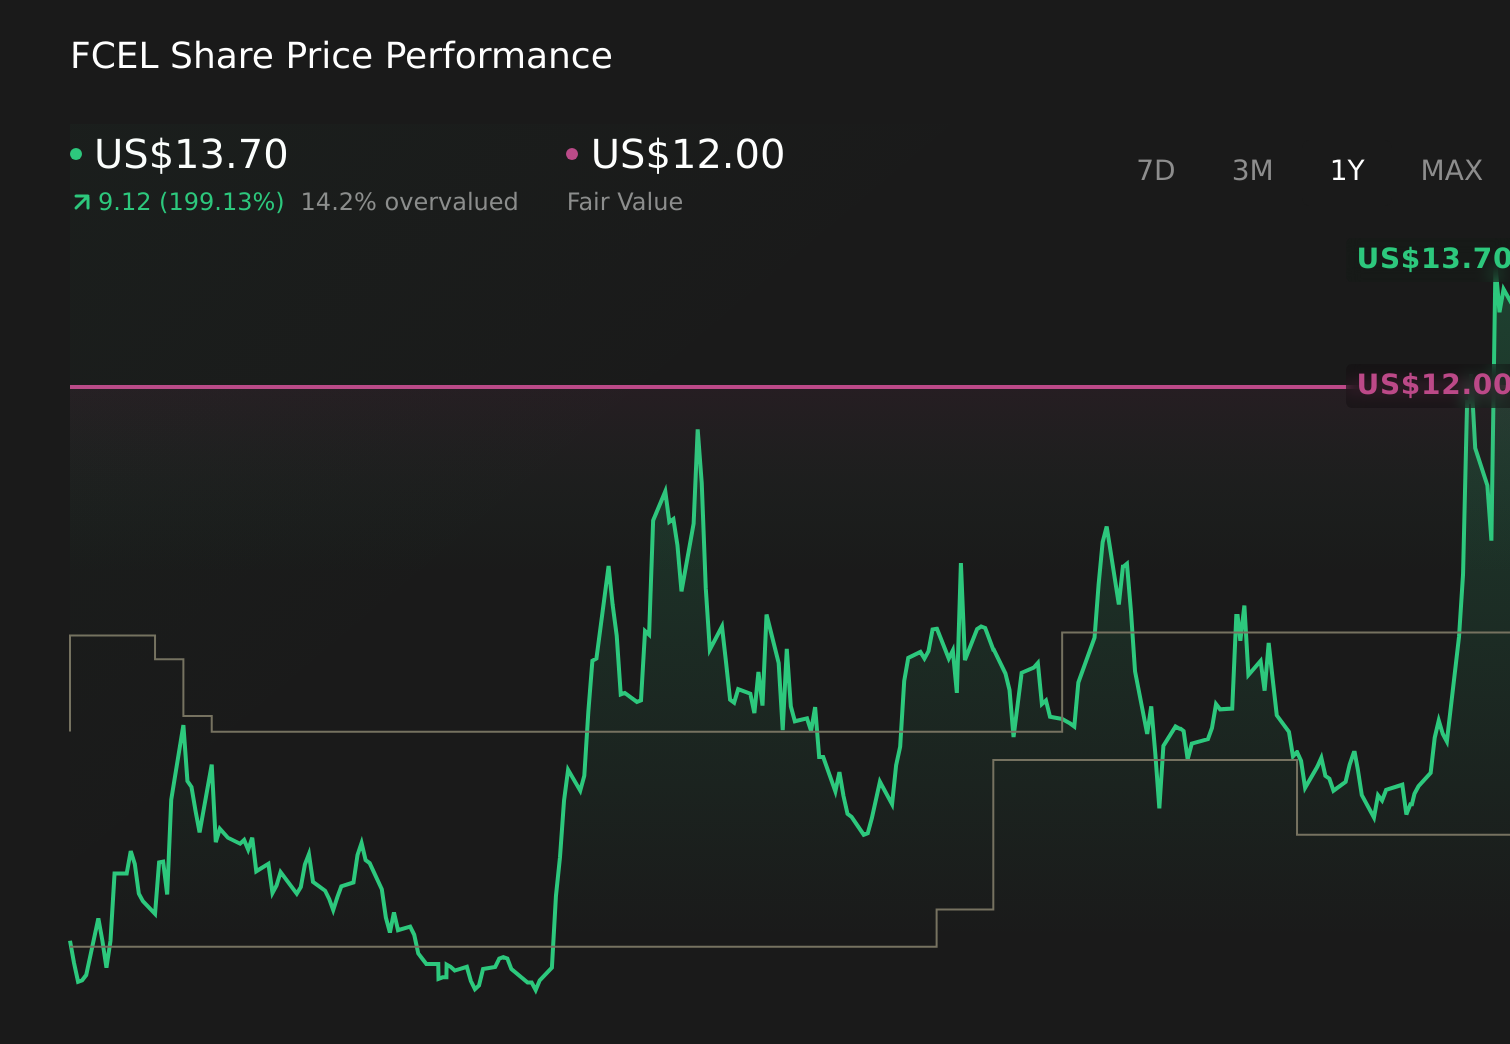1510x1044 pixels.
Task: Click the pink fair value dot
Action: click(x=572, y=154)
